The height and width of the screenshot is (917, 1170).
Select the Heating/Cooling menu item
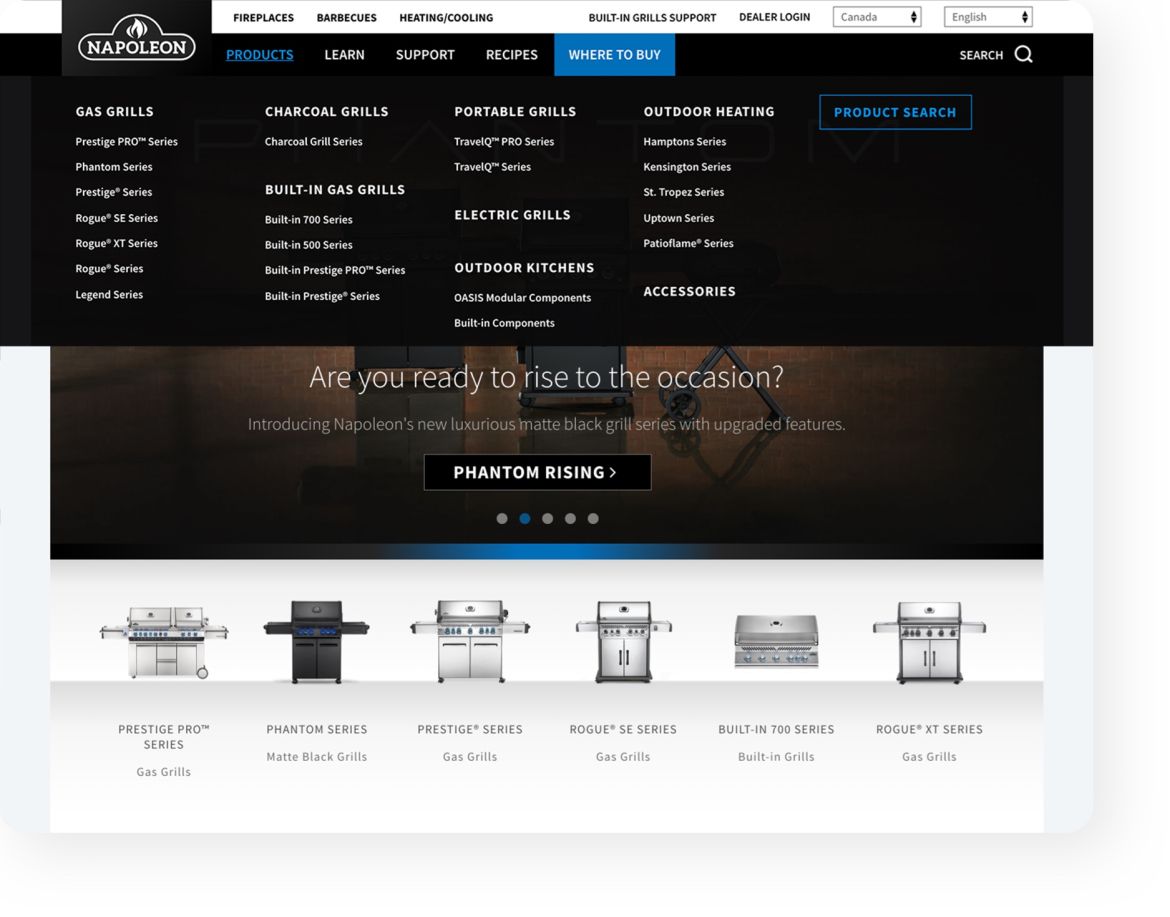445,17
